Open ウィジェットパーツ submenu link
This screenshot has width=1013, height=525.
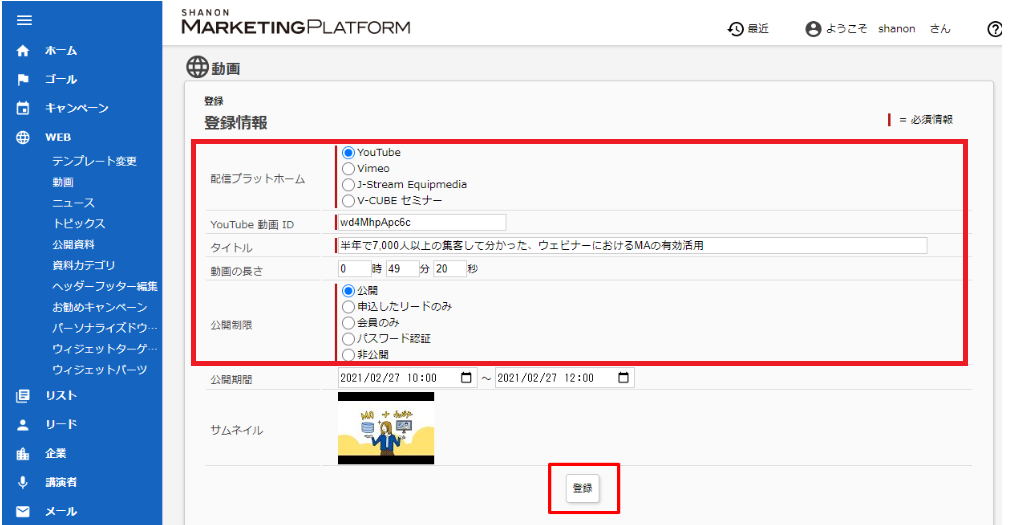tap(99, 369)
